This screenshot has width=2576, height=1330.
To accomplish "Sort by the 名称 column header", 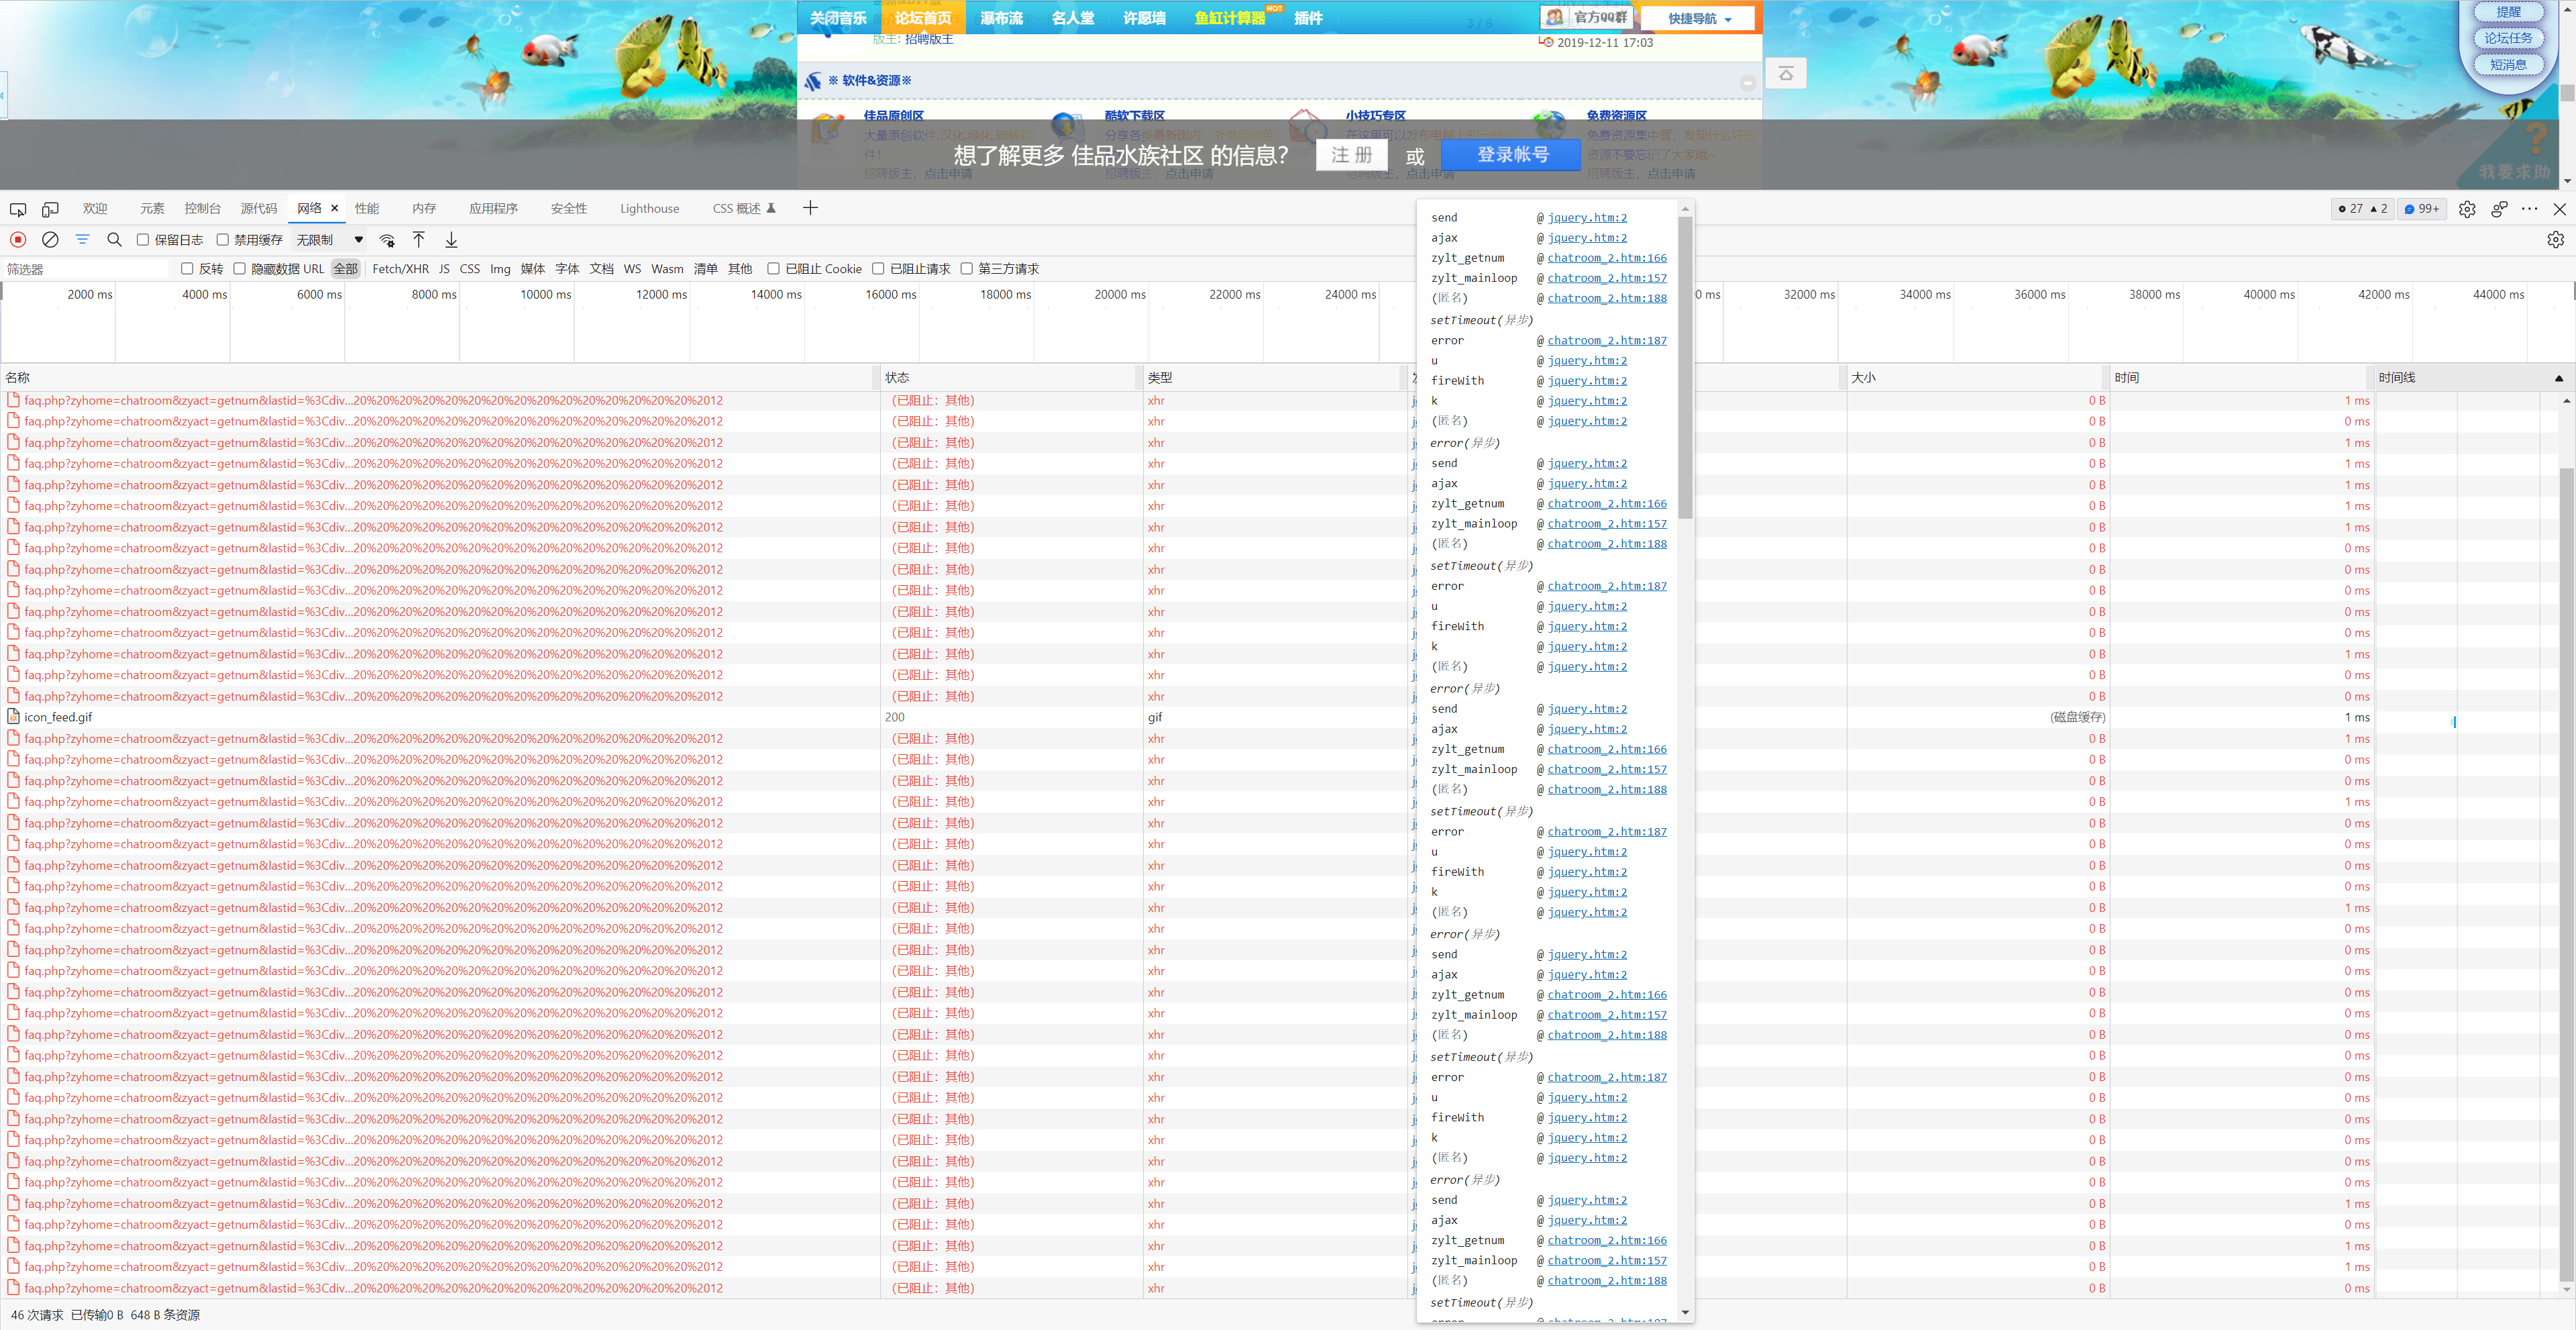I will point(440,378).
